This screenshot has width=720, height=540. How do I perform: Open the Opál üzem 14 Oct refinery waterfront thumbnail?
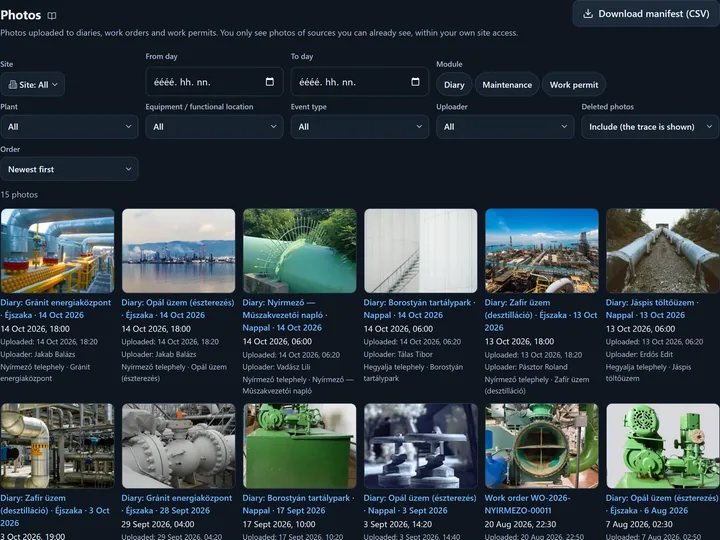coord(178,251)
